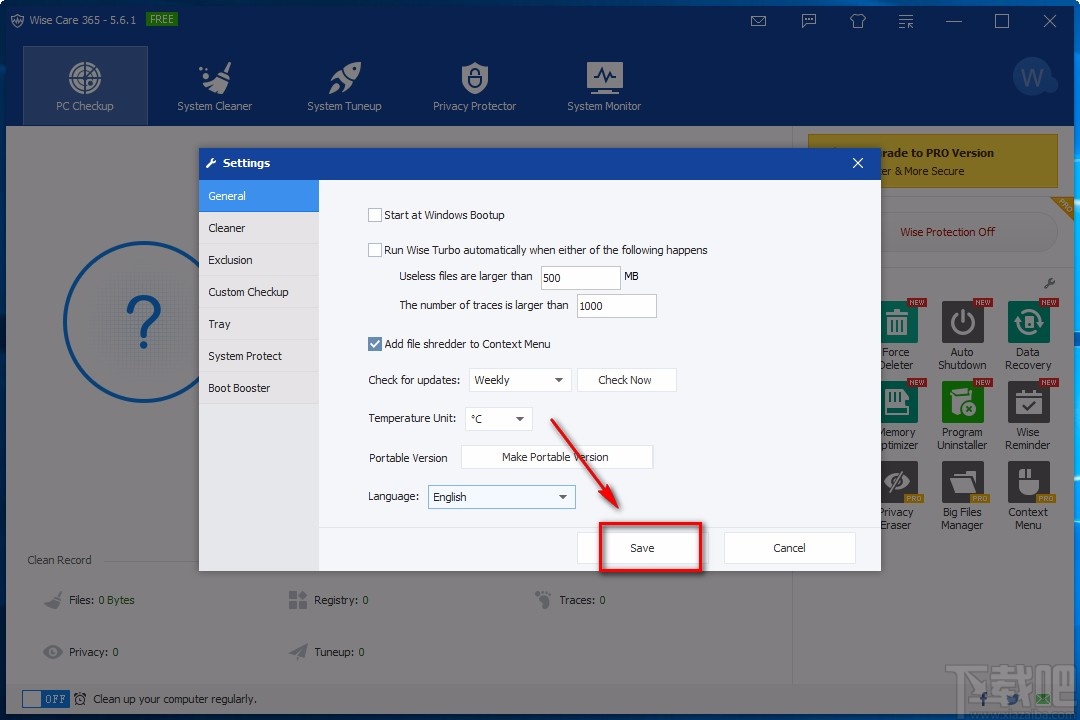1080x720 pixels.
Task: Open the System Cleaner section
Action: 214,86
